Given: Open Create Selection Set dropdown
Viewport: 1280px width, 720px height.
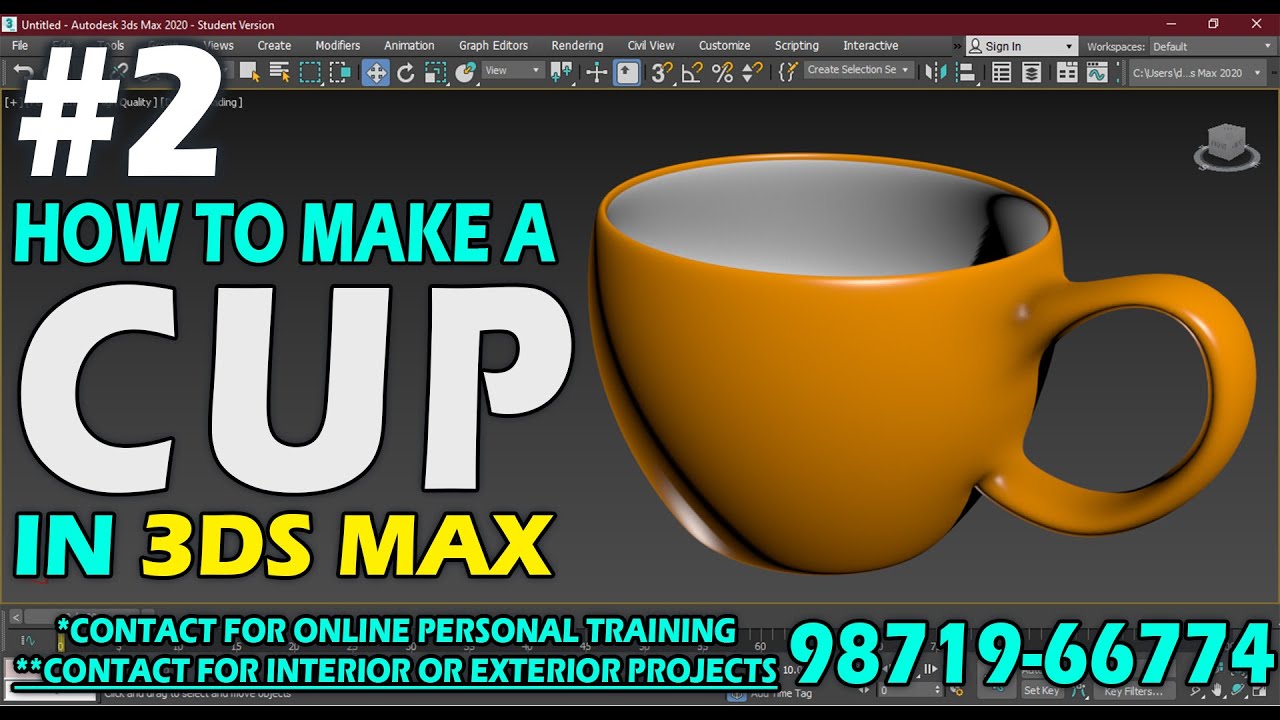Looking at the screenshot, I should [x=859, y=70].
